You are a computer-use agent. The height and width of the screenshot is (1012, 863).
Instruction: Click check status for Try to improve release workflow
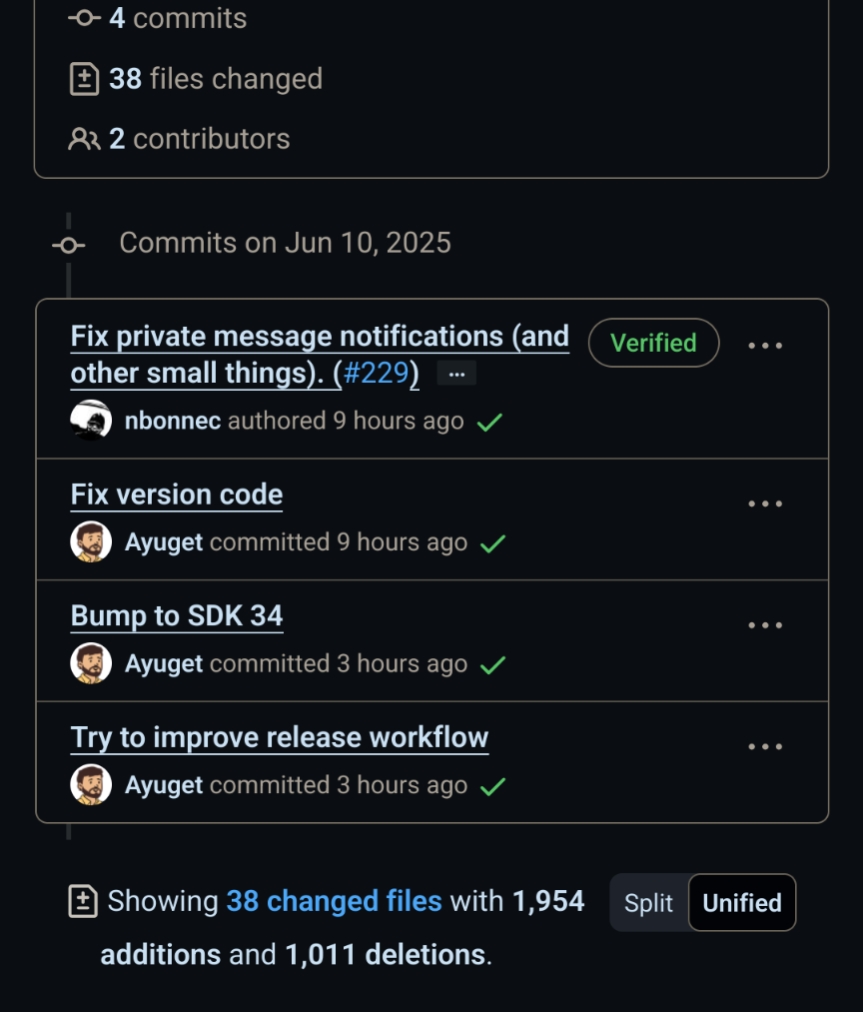[x=493, y=786]
